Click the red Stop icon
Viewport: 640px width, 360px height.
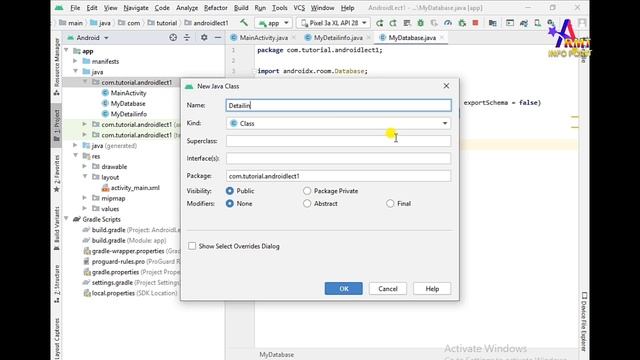point(475,23)
